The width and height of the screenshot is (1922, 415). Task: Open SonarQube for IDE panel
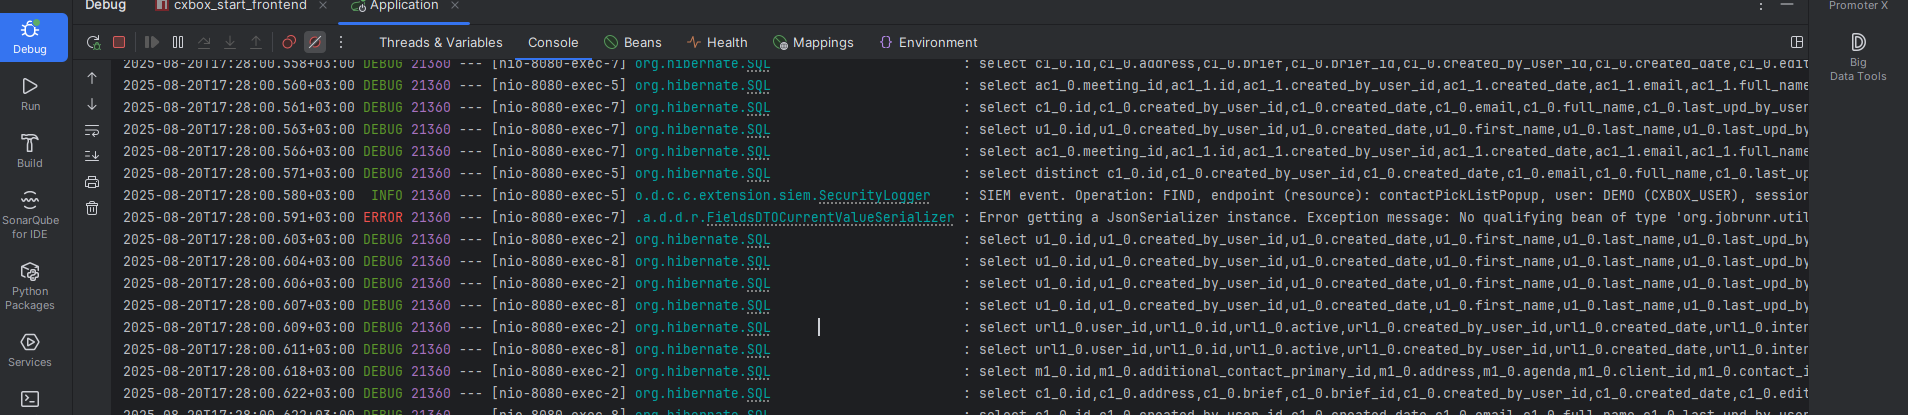tap(30, 215)
